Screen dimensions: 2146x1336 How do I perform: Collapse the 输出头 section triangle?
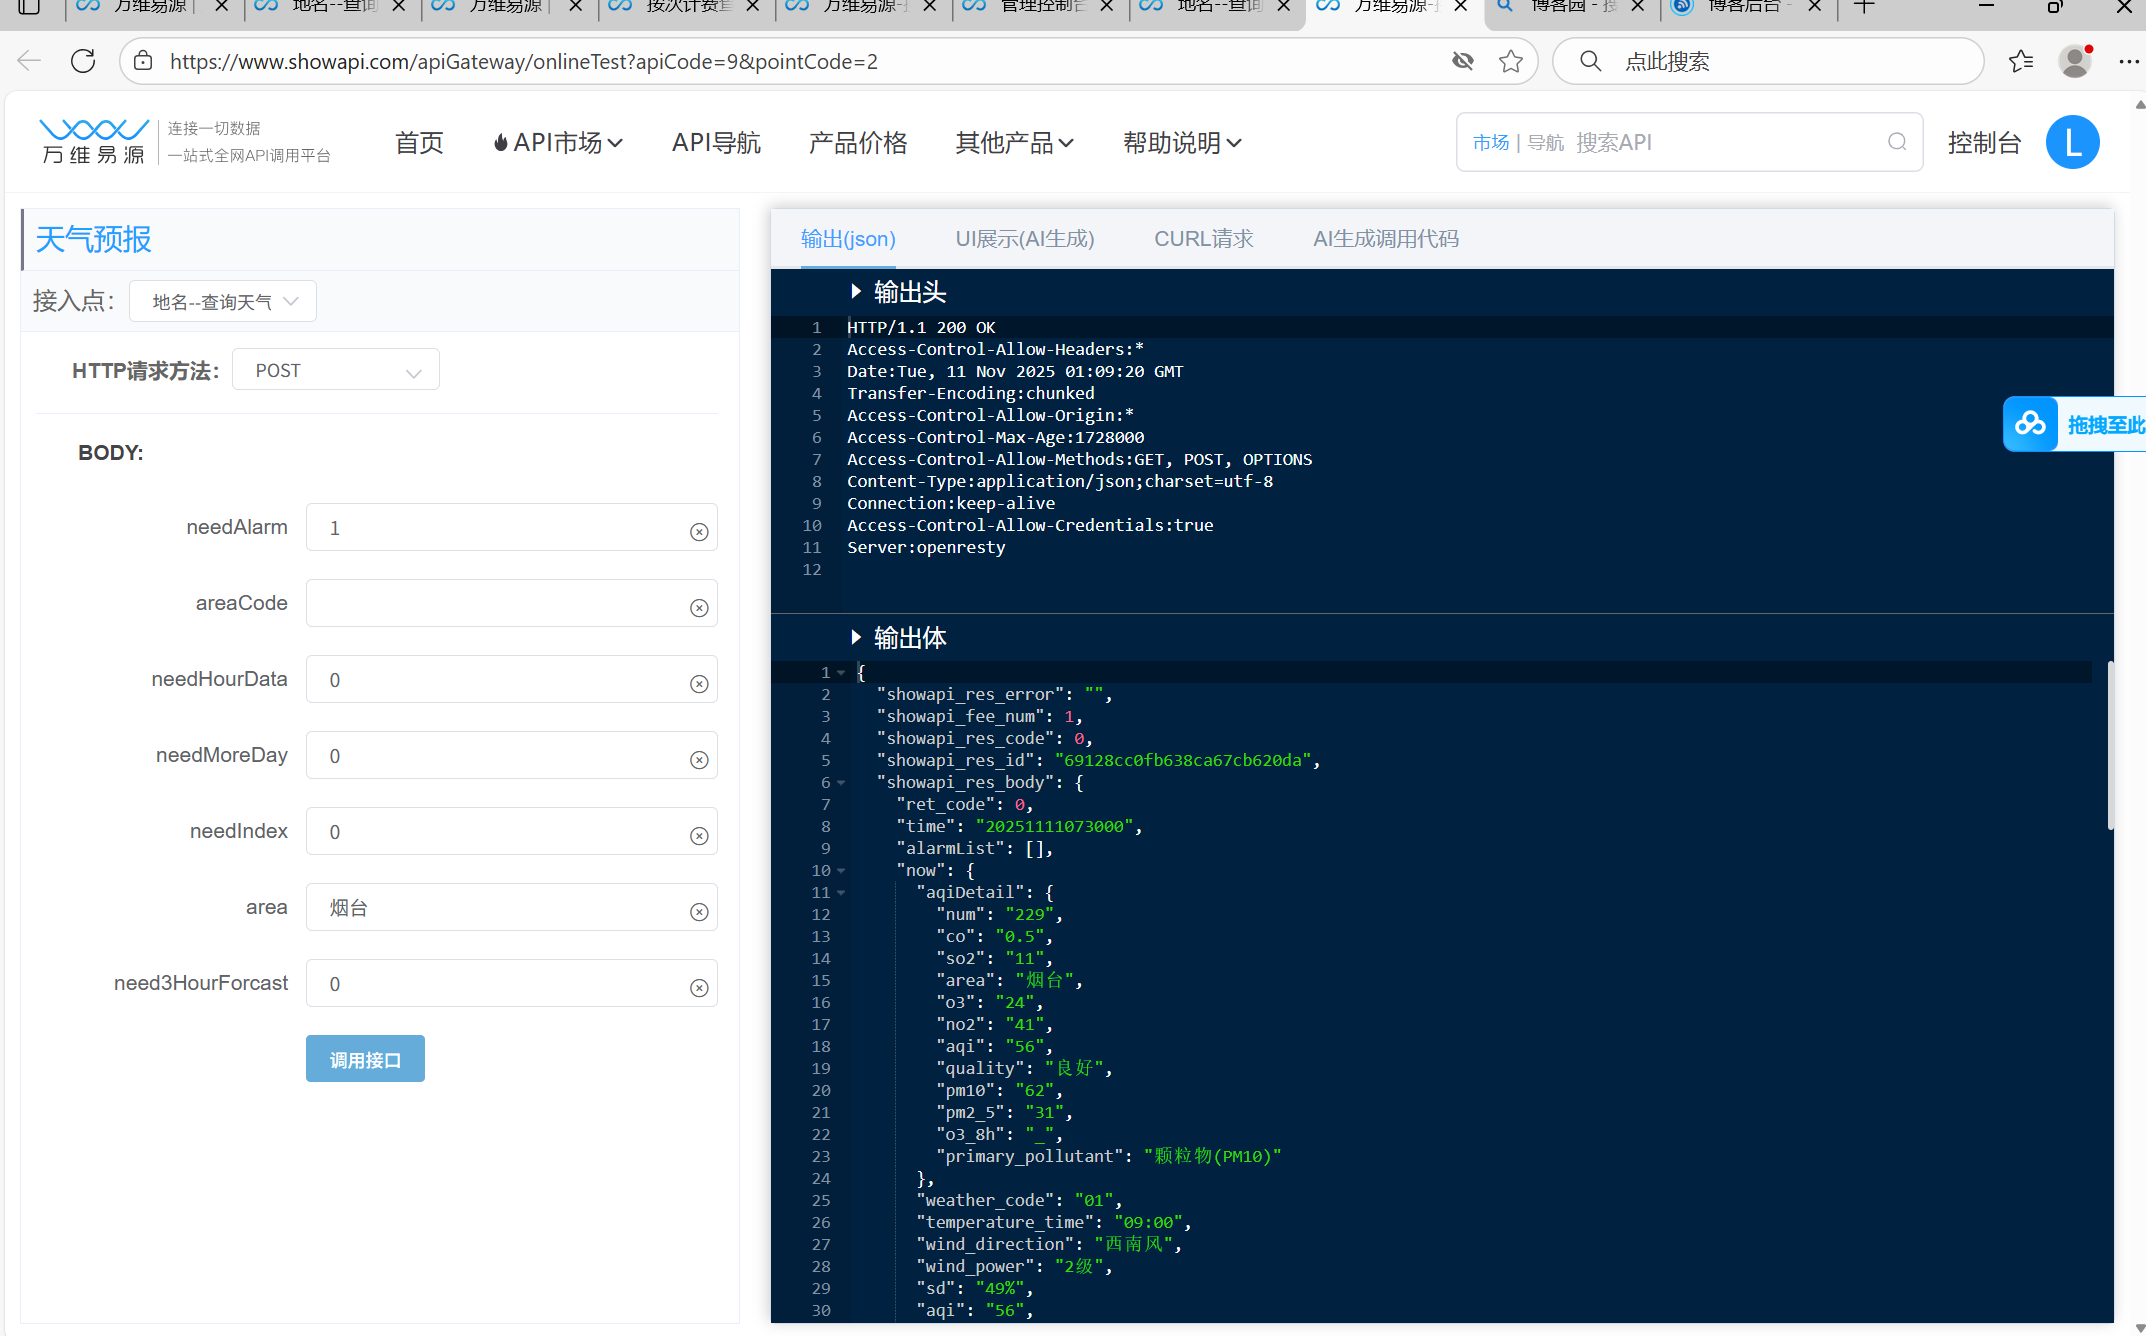(856, 291)
